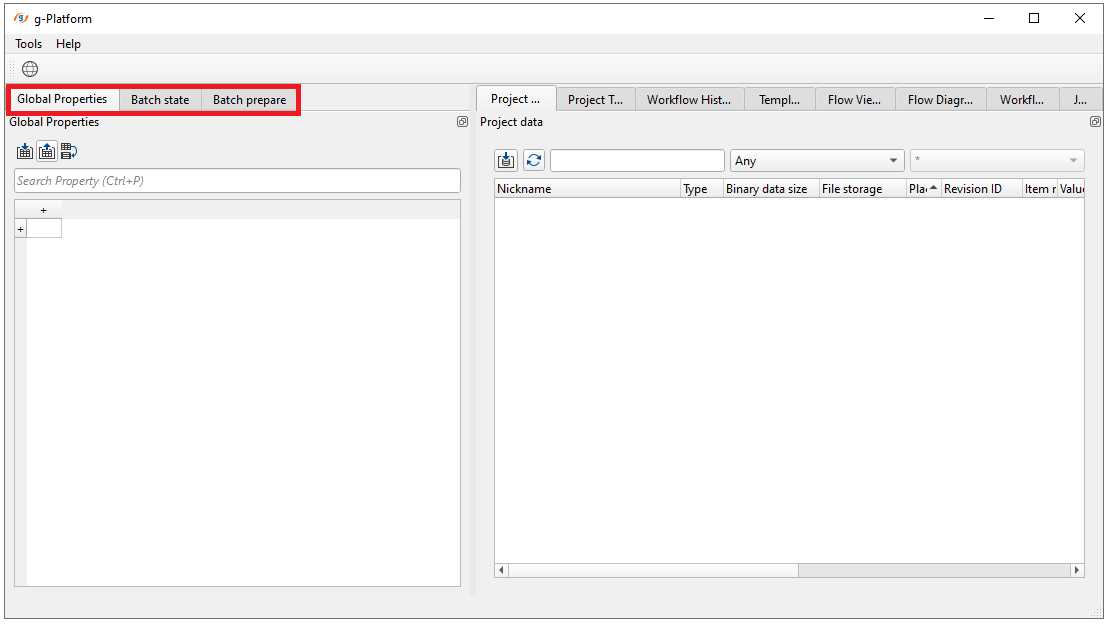Image resolution: width=1108 pixels, height=625 pixels.
Task: Click the import properties icon
Action: coord(25,152)
